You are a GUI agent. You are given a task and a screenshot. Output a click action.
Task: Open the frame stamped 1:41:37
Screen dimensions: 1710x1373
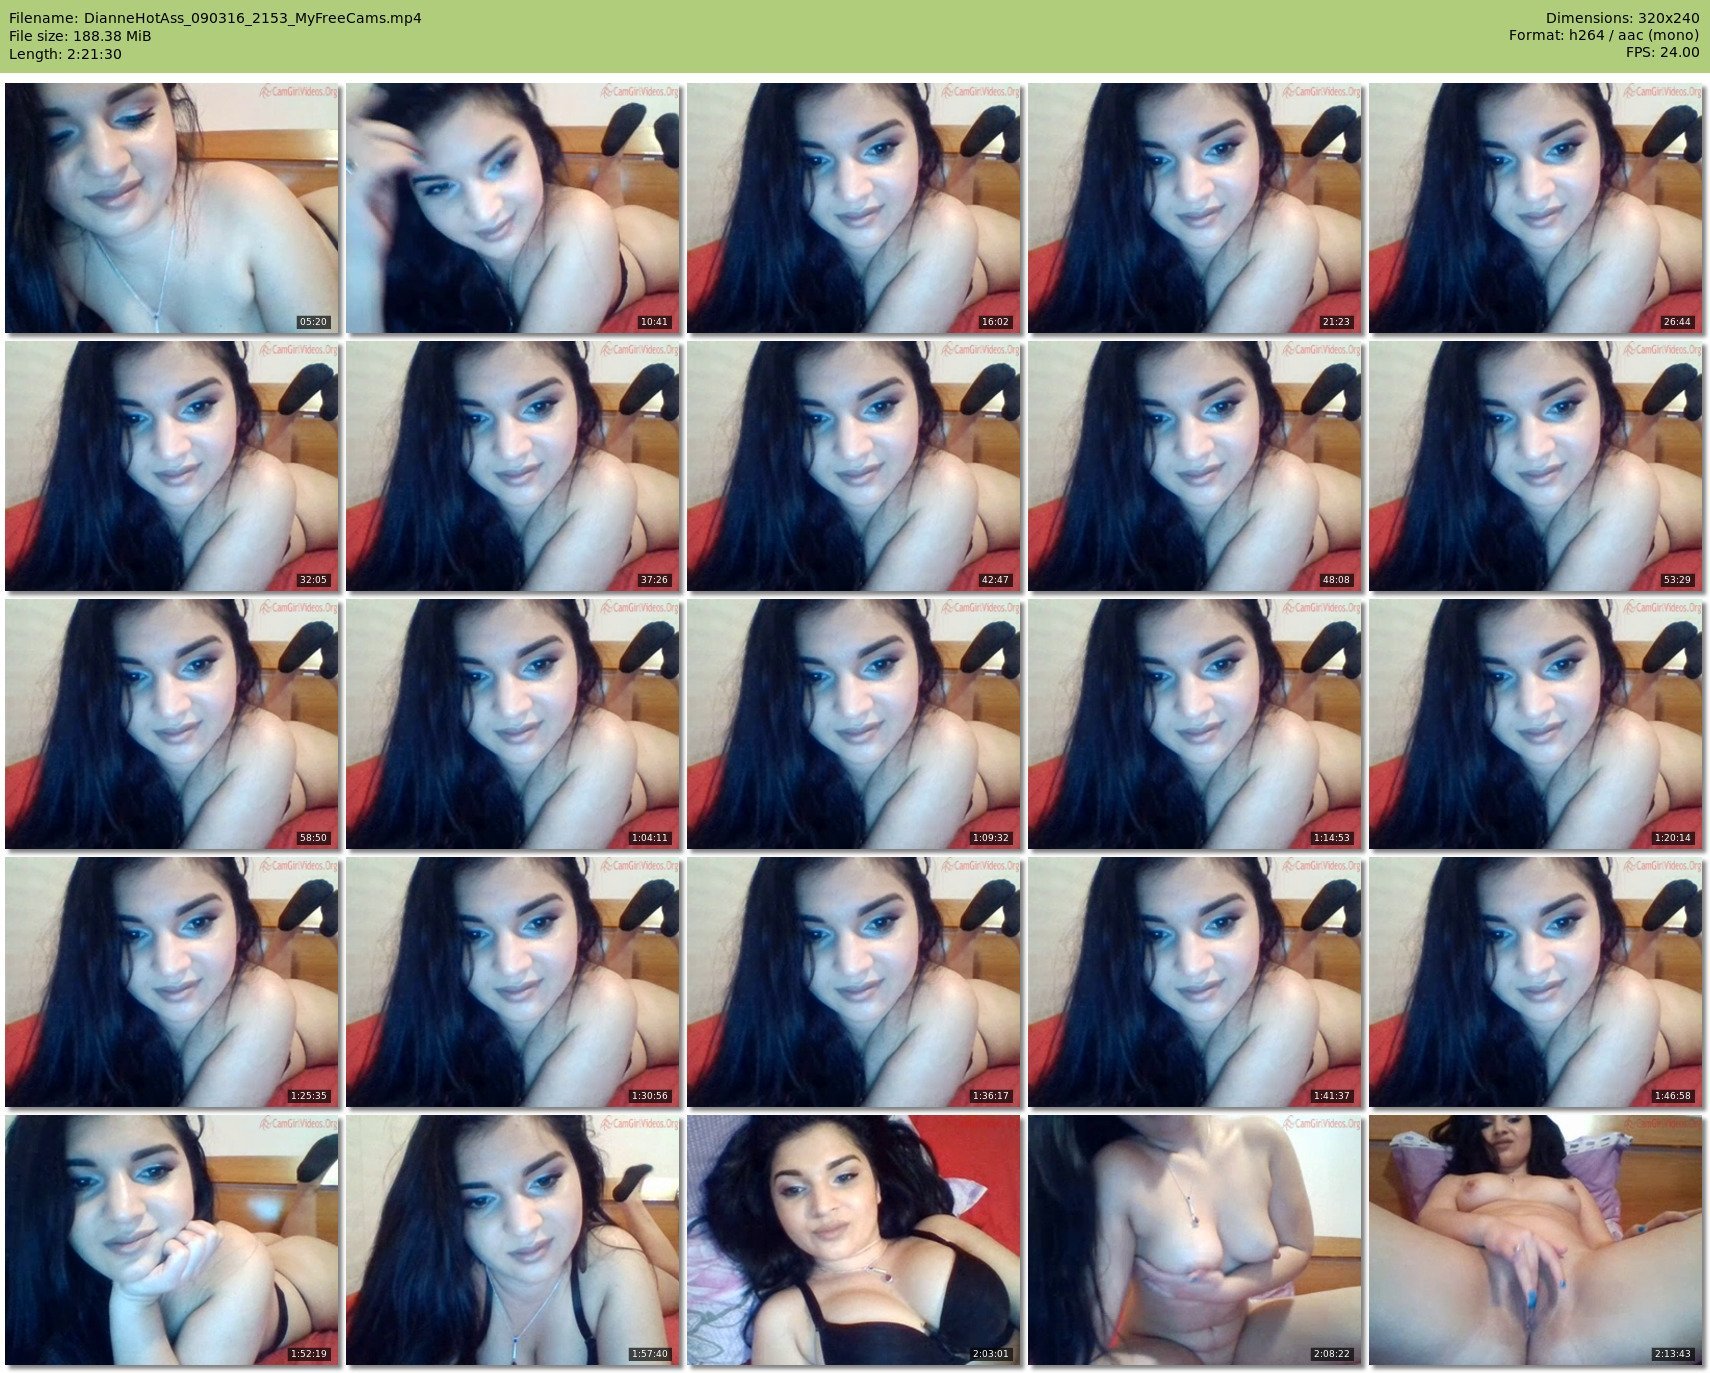coord(1195,982)
